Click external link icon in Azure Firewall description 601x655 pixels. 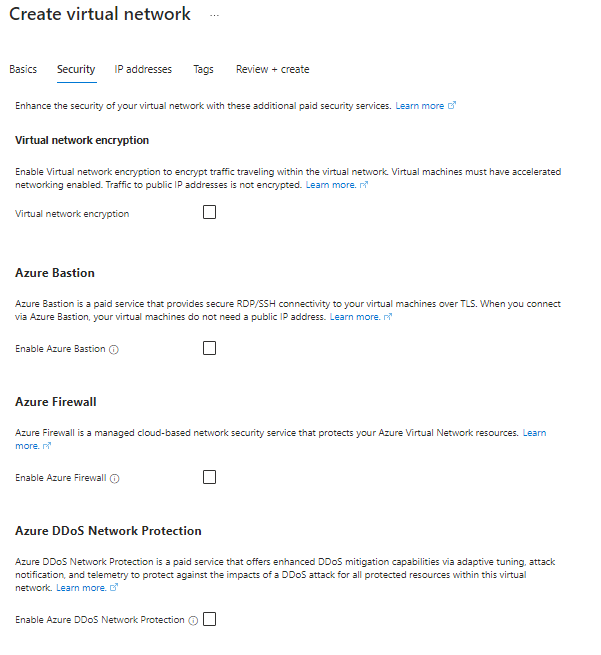point(47,446)
